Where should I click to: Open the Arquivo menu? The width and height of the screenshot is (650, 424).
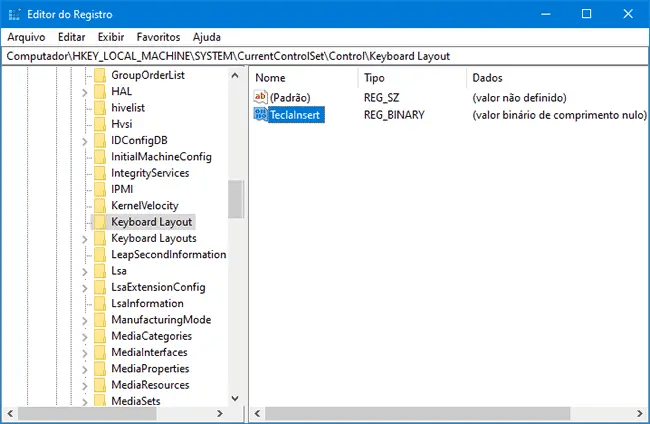[x=26, y=36]
